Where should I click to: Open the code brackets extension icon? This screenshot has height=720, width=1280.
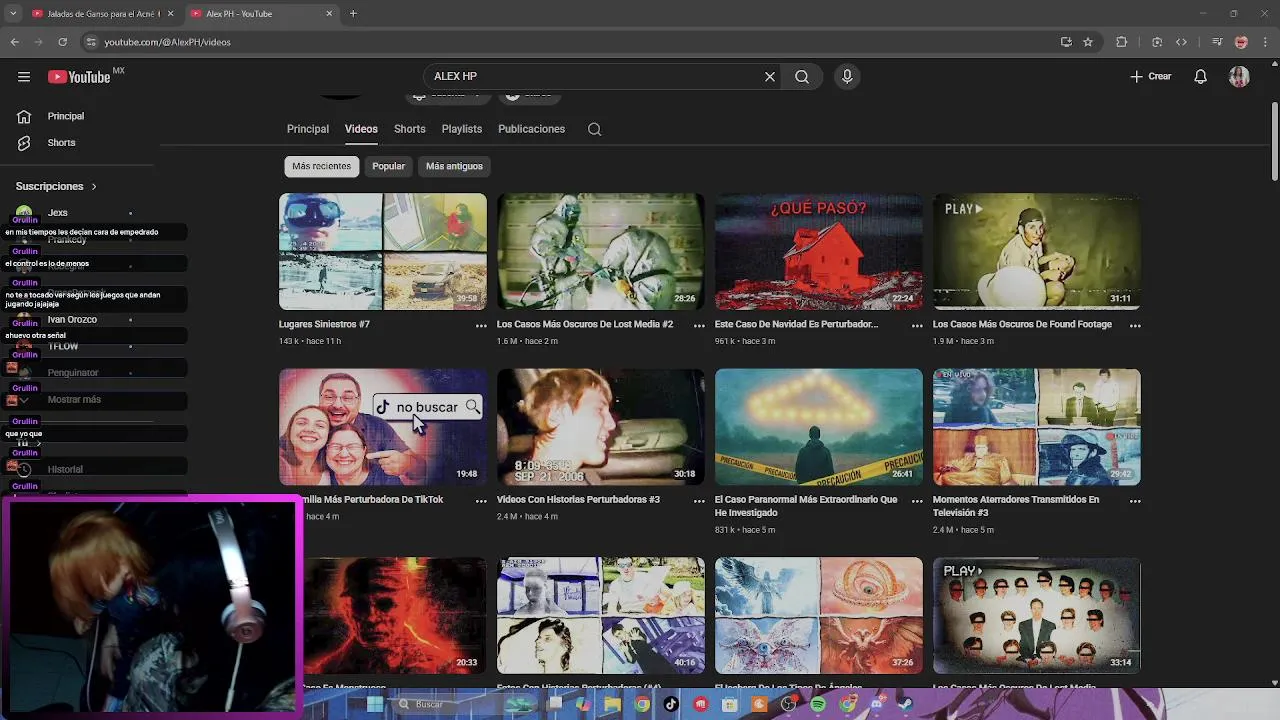(1181, 42)
